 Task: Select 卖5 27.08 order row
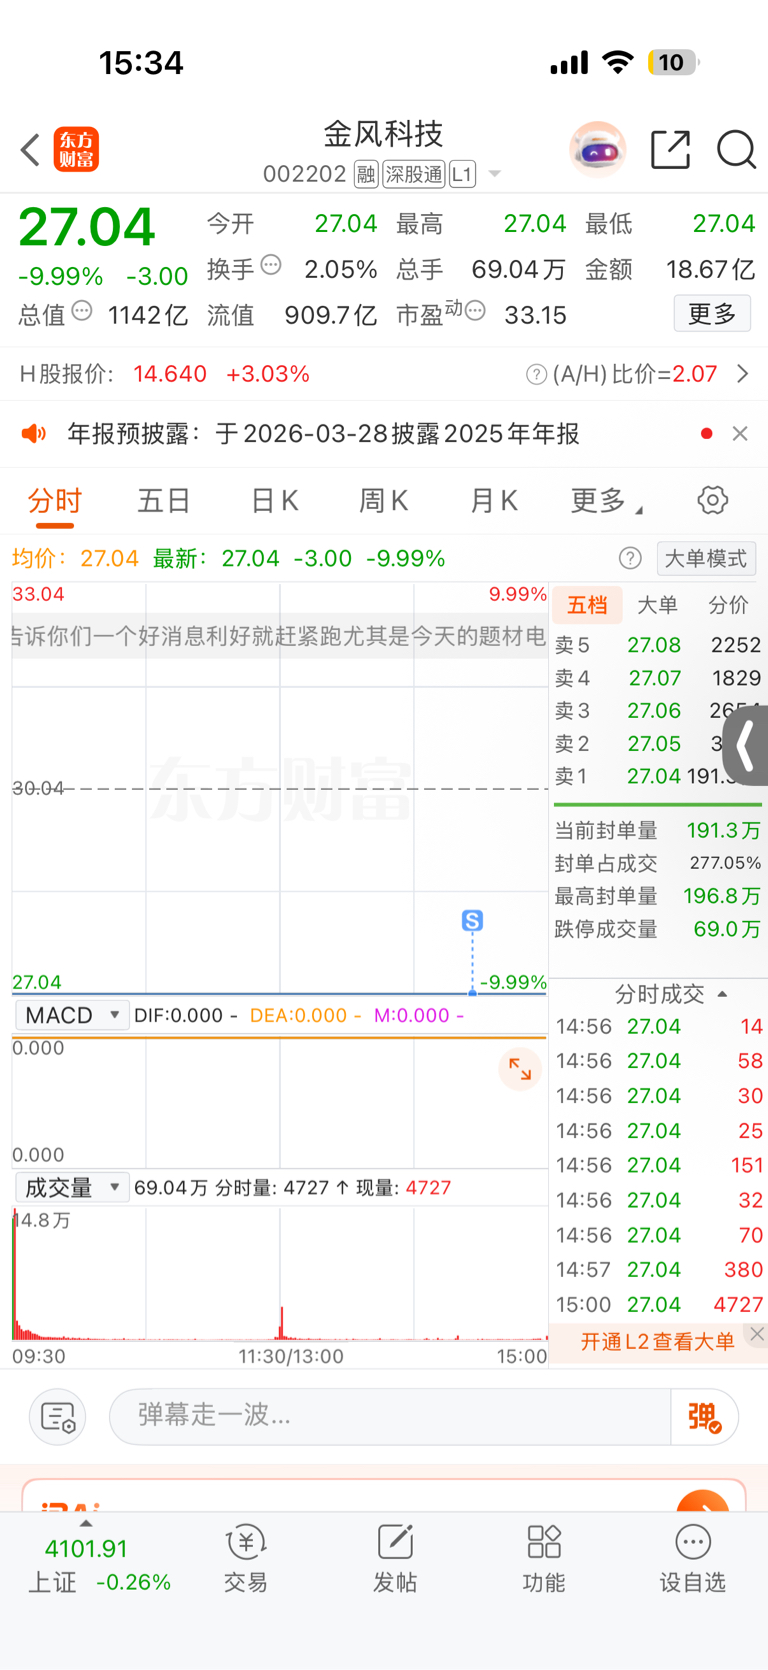[x=658, y=645]
